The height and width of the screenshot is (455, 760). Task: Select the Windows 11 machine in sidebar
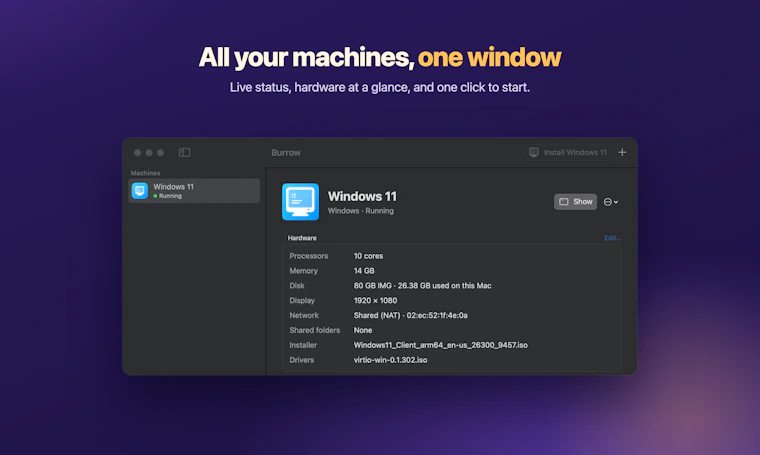[x=194, y=191]
